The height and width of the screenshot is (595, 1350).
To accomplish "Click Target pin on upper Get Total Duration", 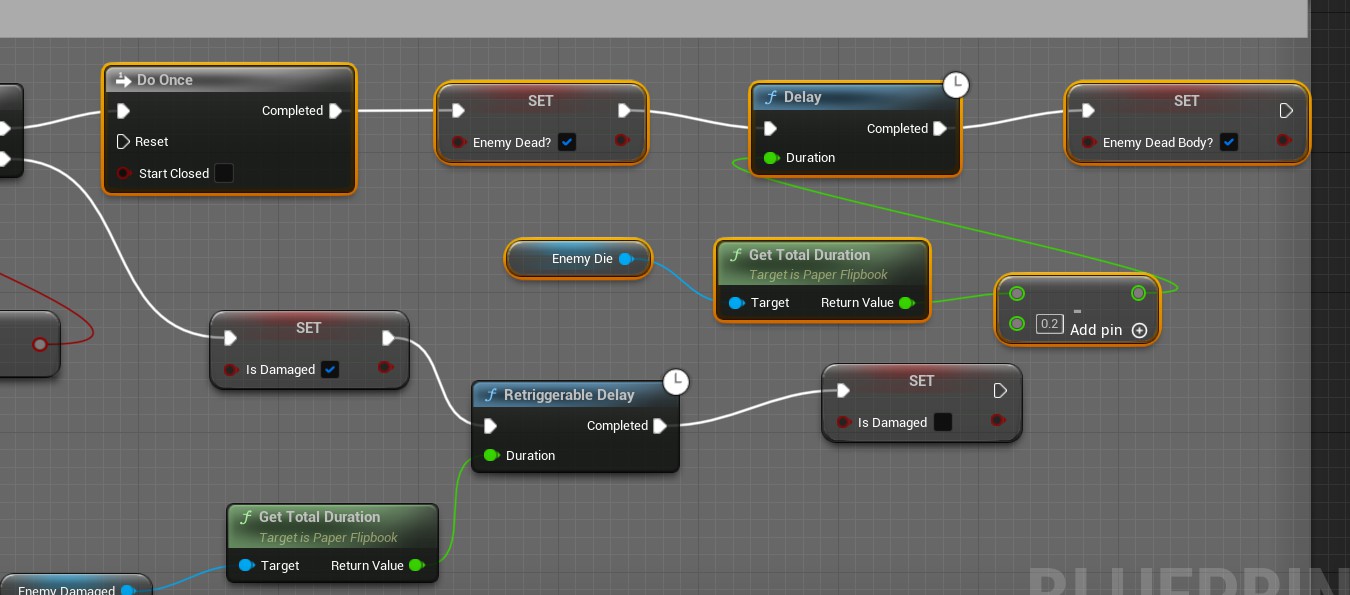I will pos(737,303).
